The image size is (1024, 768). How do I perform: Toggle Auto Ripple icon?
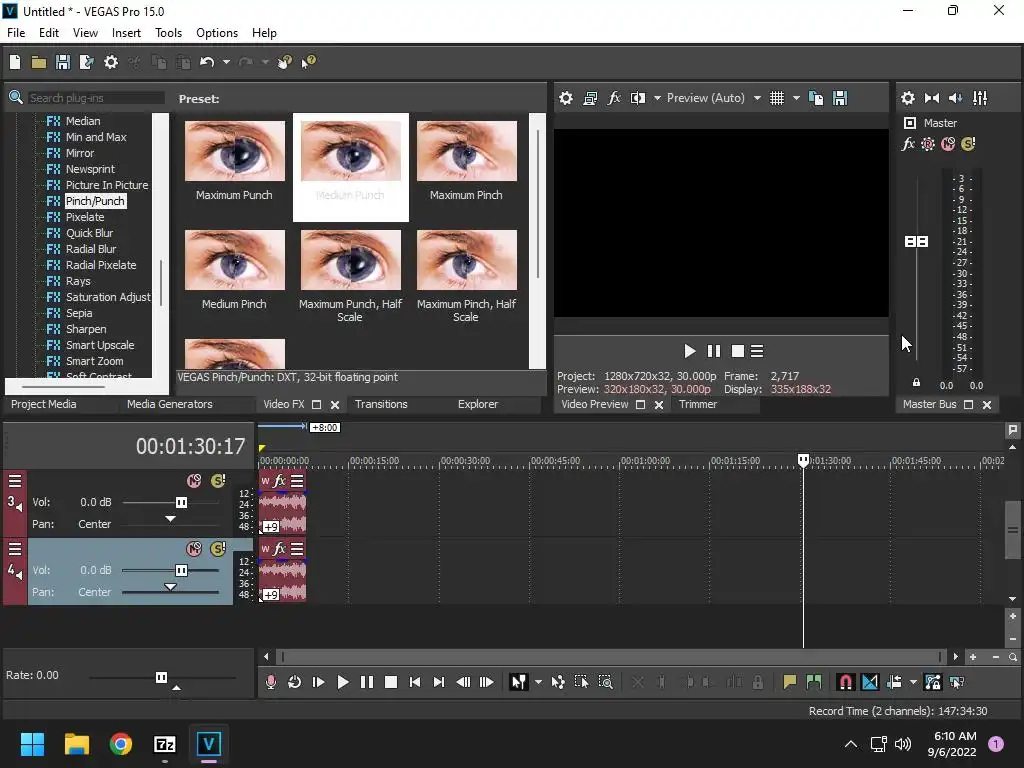[x=895, y=682]
